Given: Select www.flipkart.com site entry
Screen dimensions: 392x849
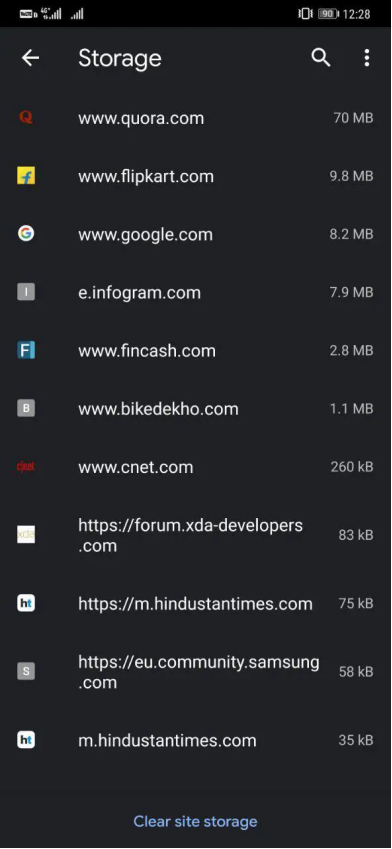Looking at the screenshot, I should coord(196,176).
